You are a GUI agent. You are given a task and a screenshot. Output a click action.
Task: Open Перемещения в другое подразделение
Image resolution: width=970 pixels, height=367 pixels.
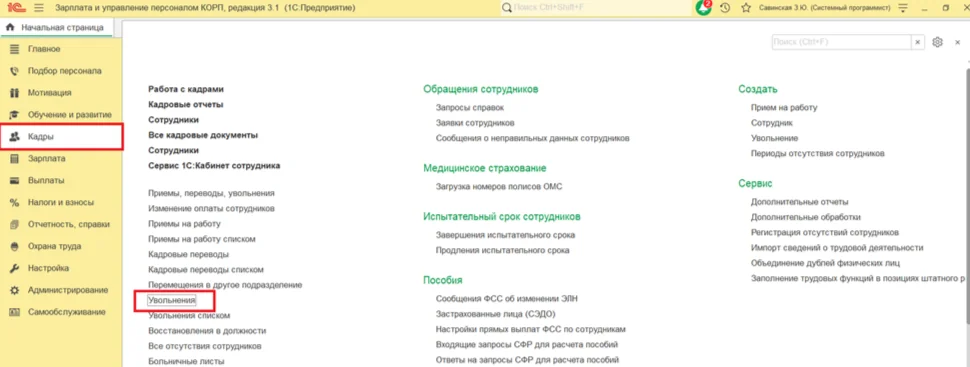tap(225, 285)
